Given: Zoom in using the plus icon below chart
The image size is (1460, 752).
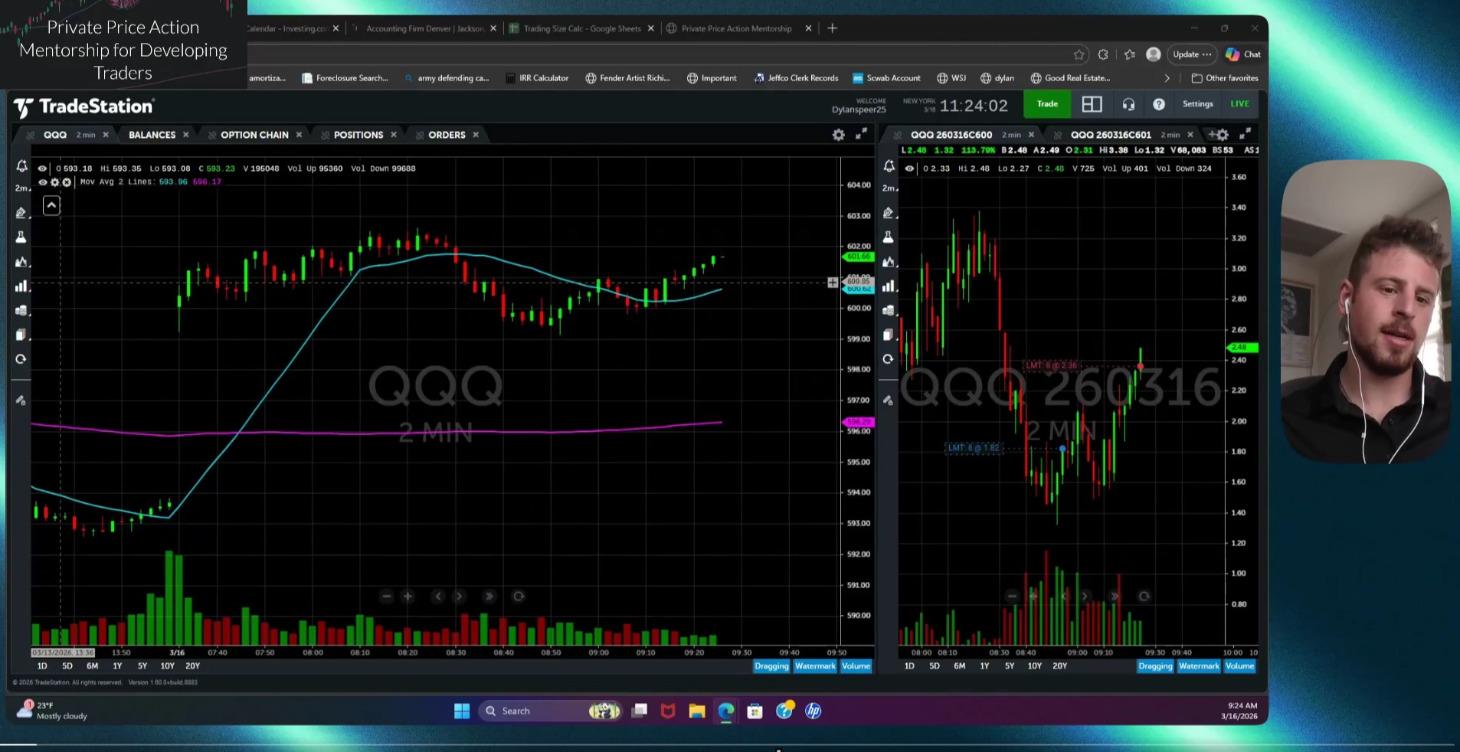Looking at the screenshot, I should (408, 596).
